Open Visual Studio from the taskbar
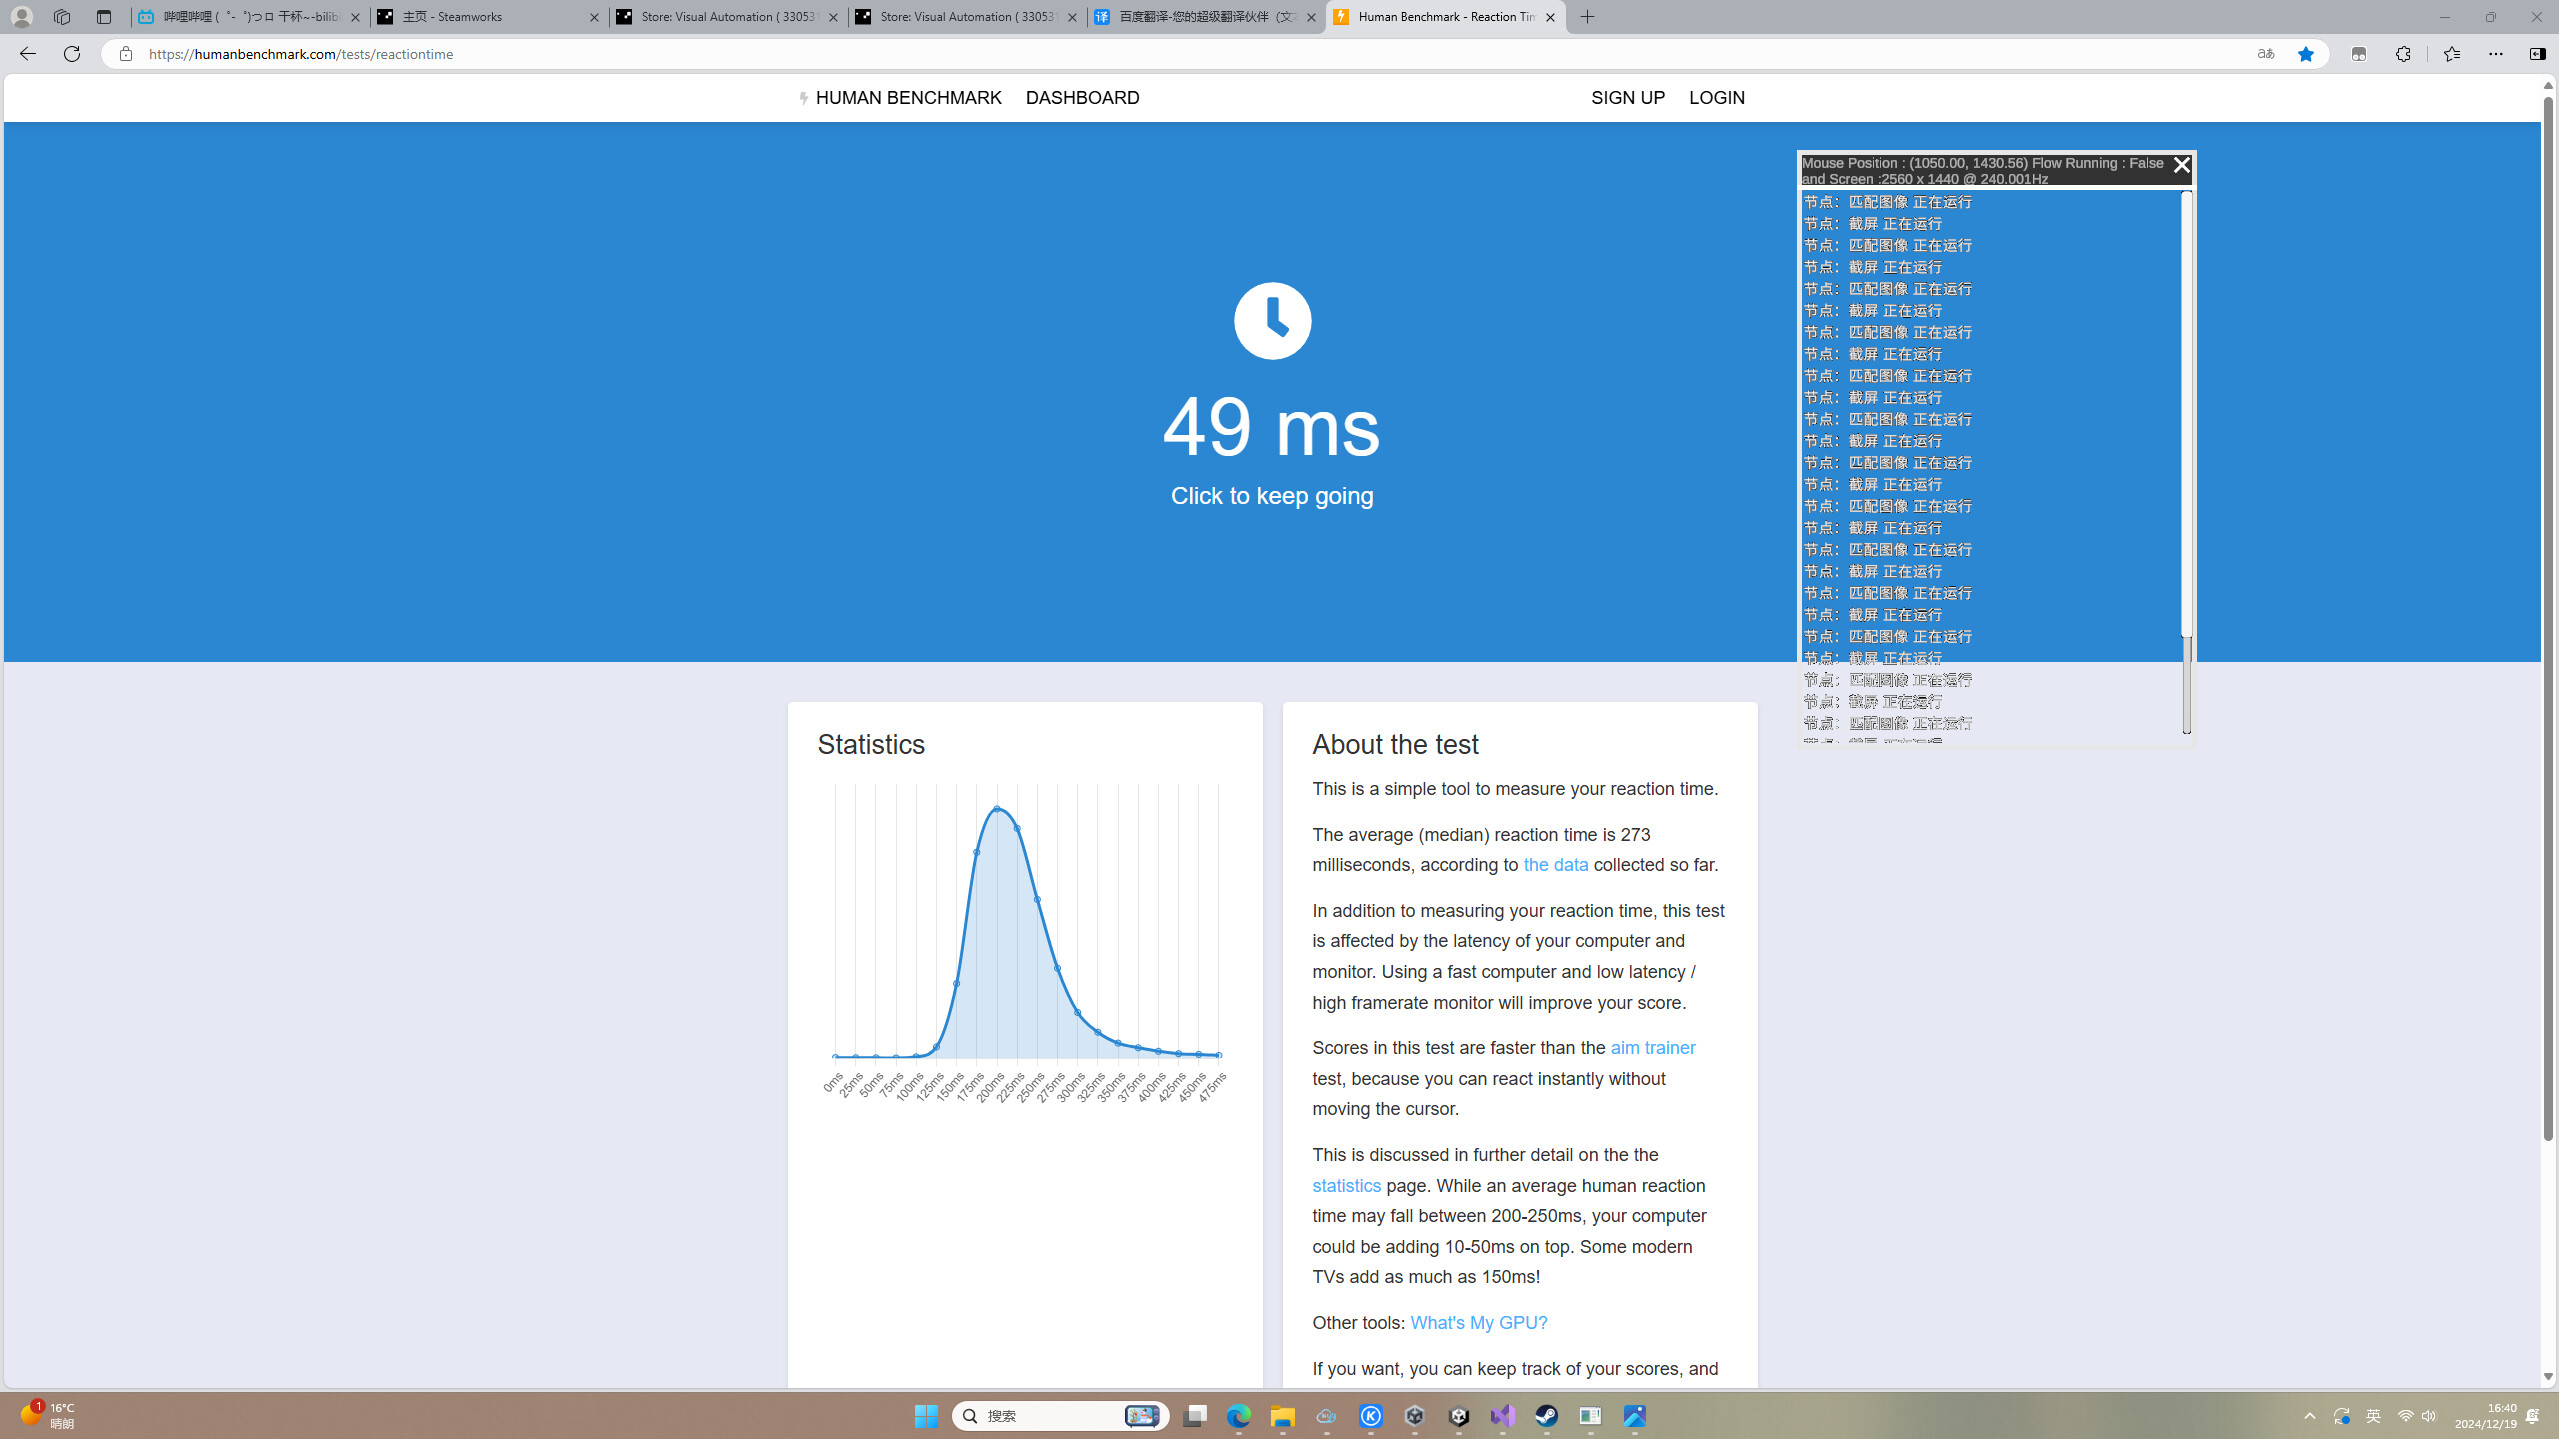 [x=1503, y=1417]
